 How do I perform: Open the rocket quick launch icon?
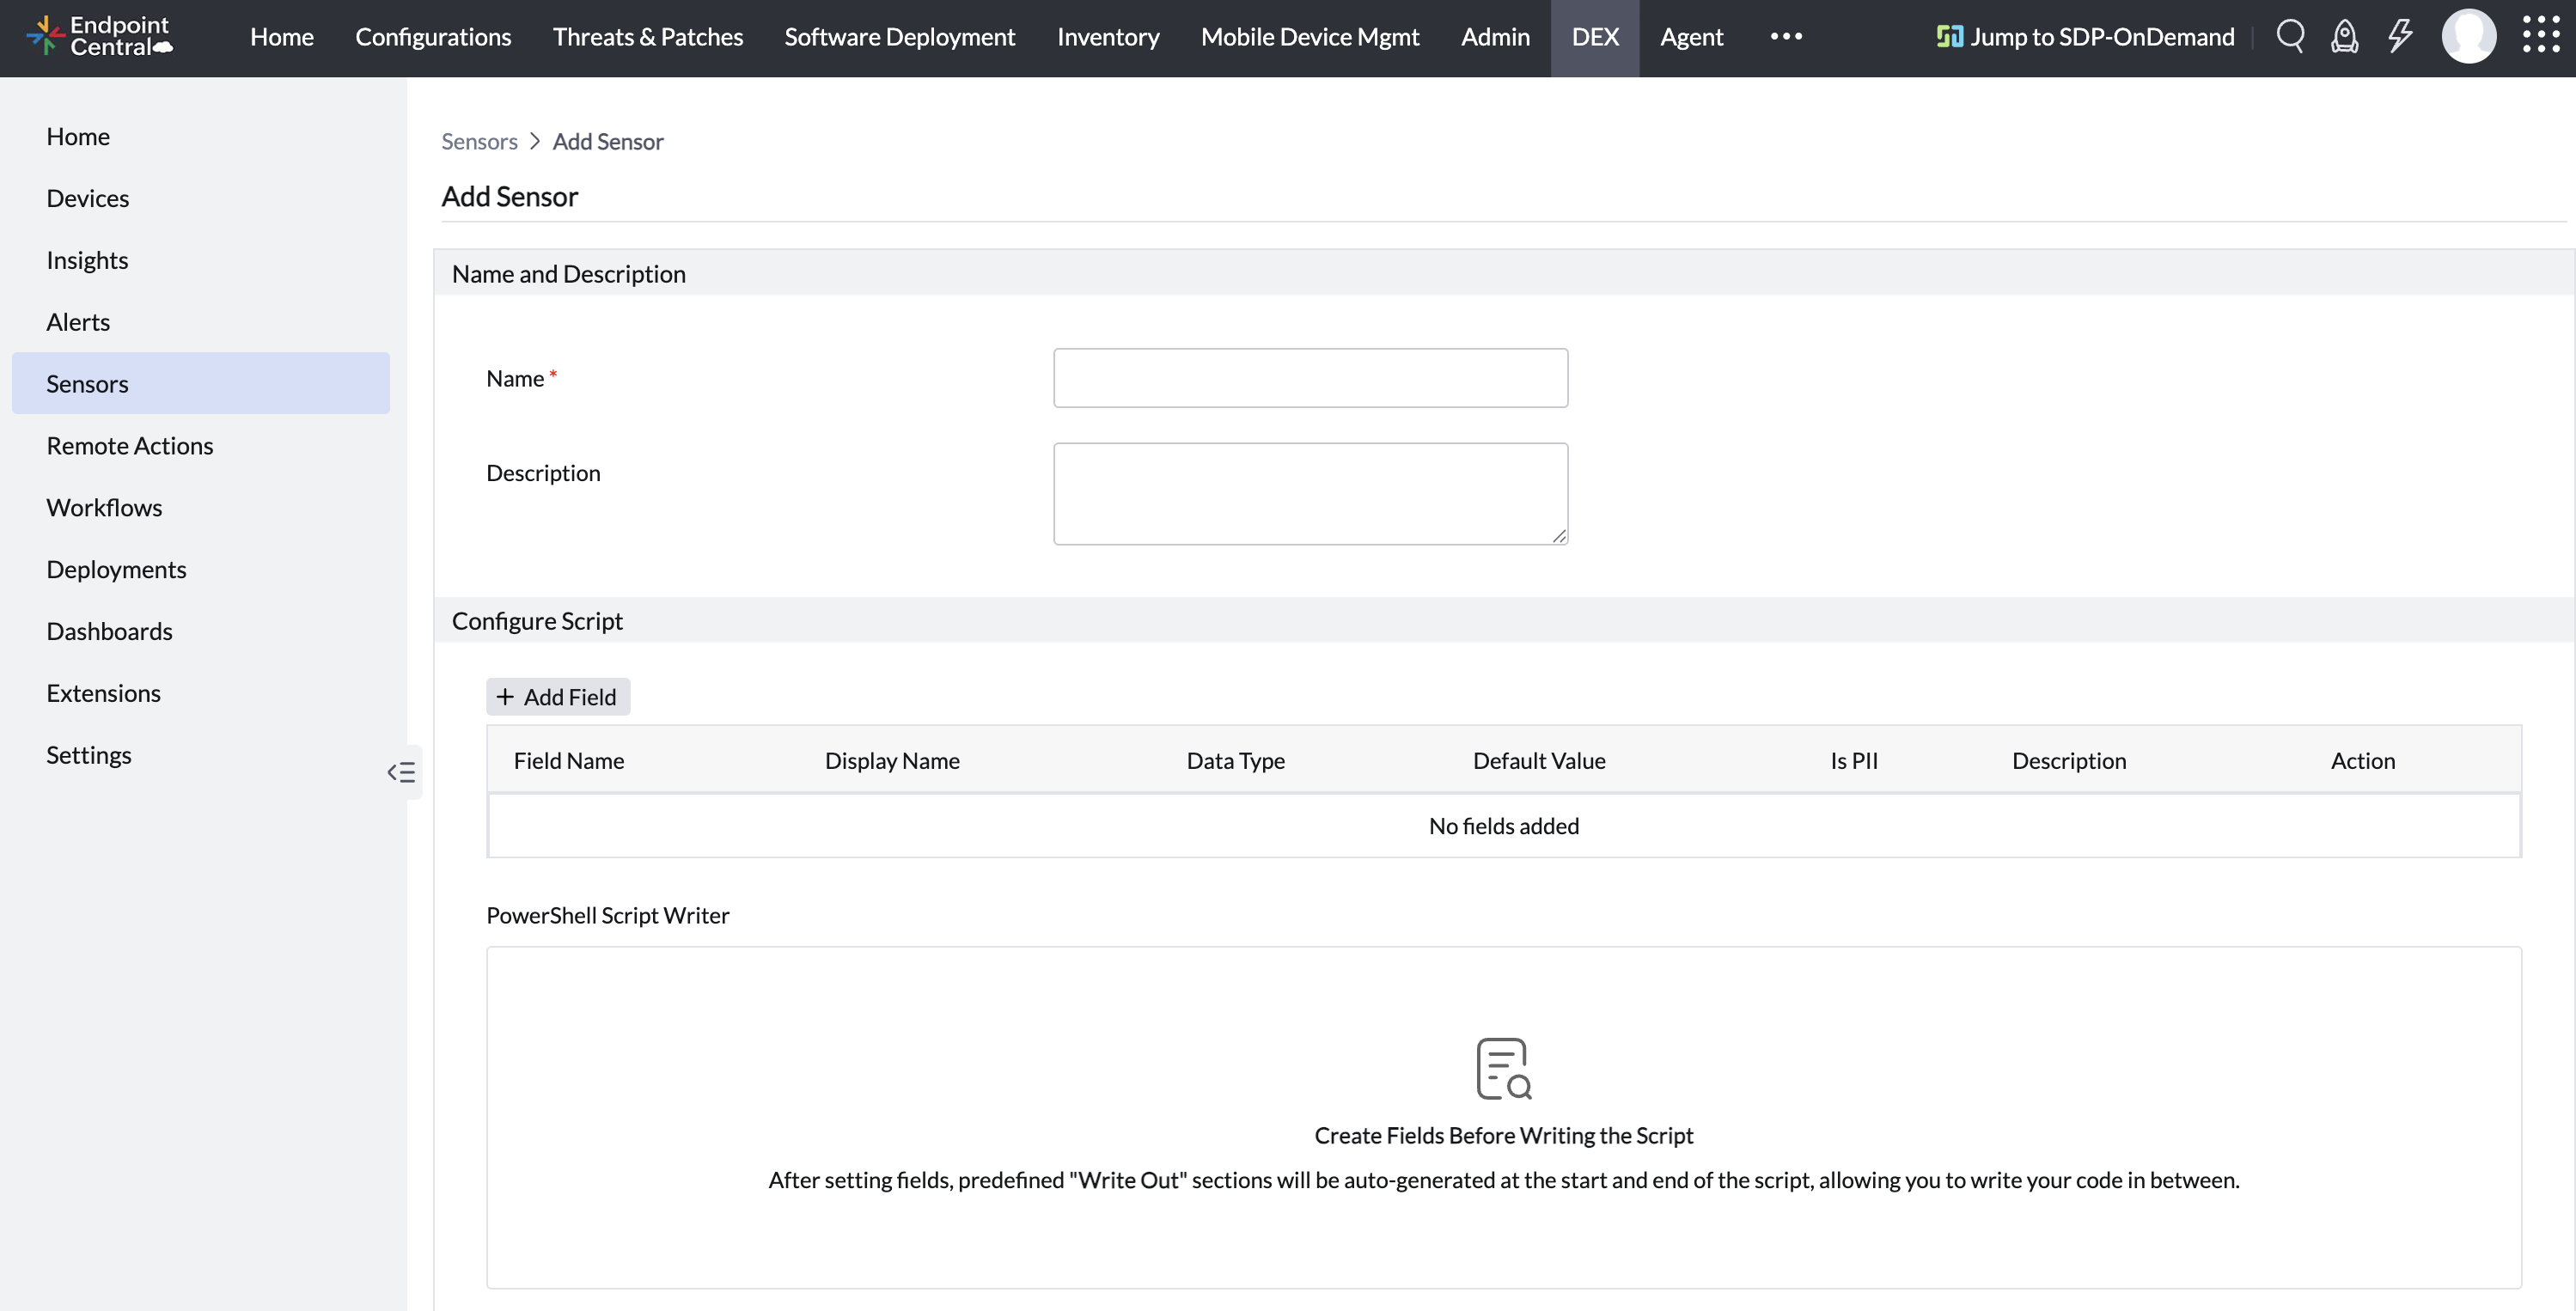click(x=2344, y=37)
